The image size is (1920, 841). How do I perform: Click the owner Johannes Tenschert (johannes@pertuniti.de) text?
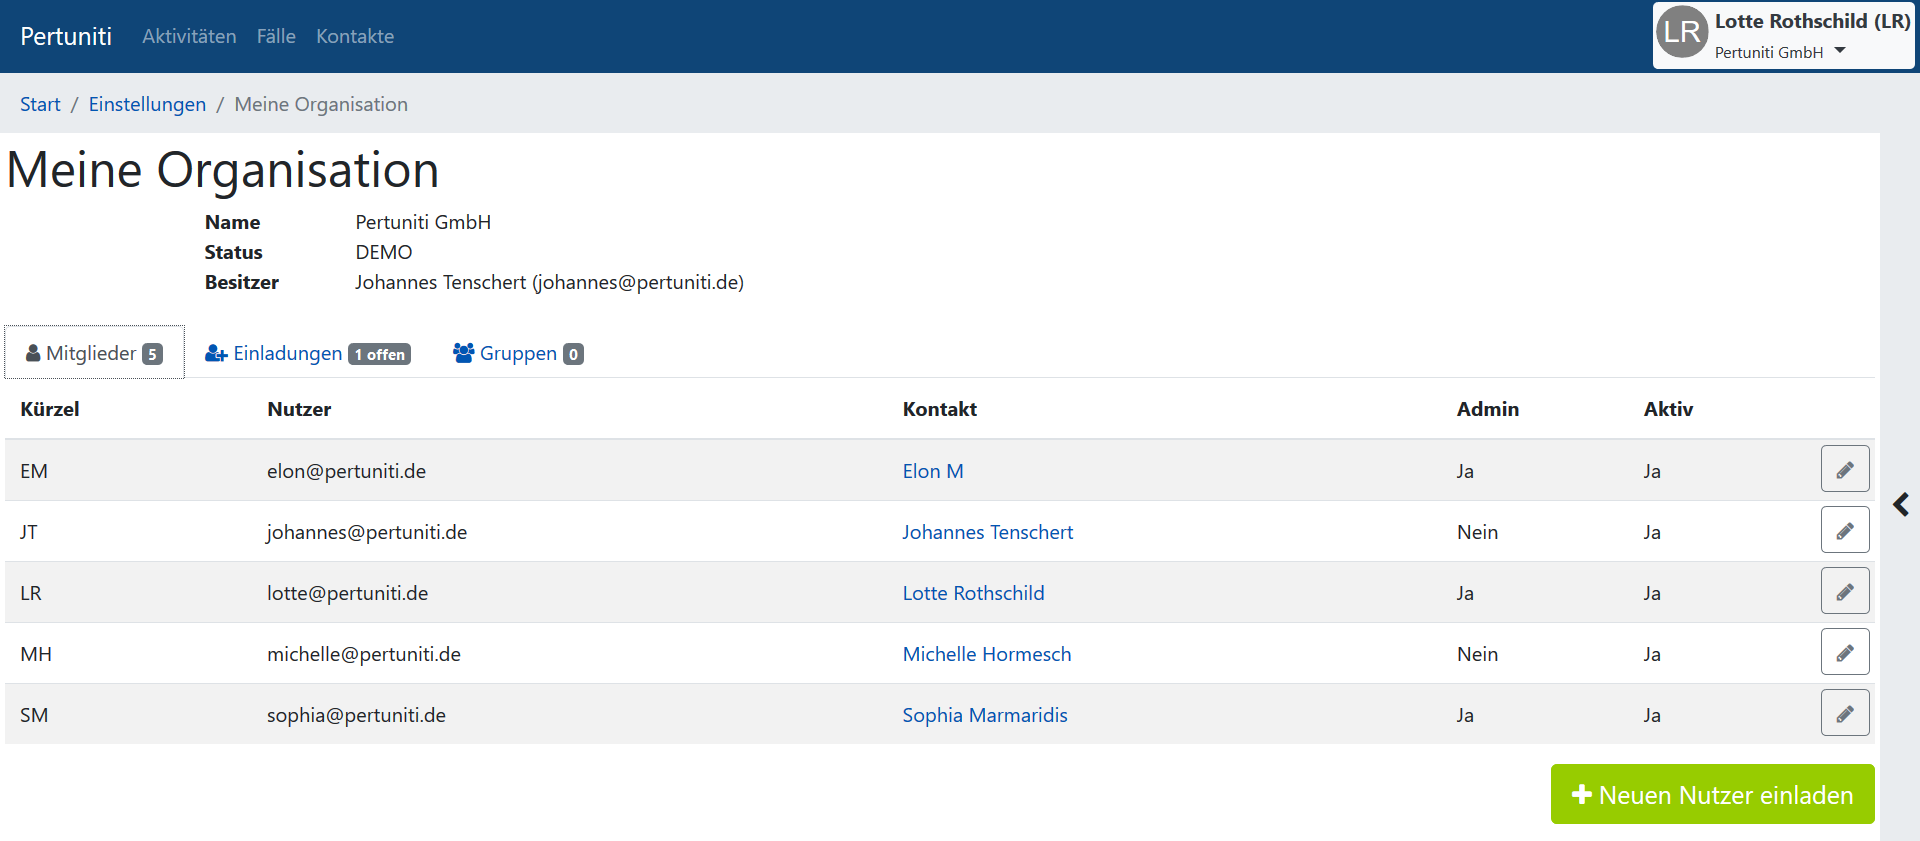pos(549,282)
